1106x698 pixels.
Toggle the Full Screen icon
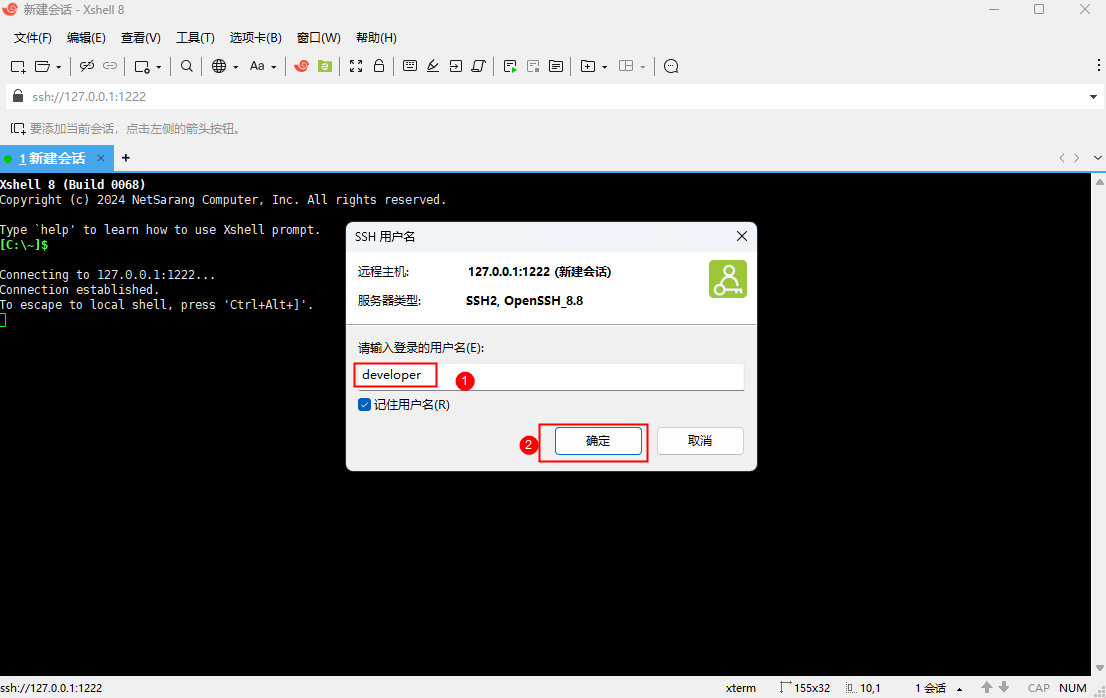point(356,66)
